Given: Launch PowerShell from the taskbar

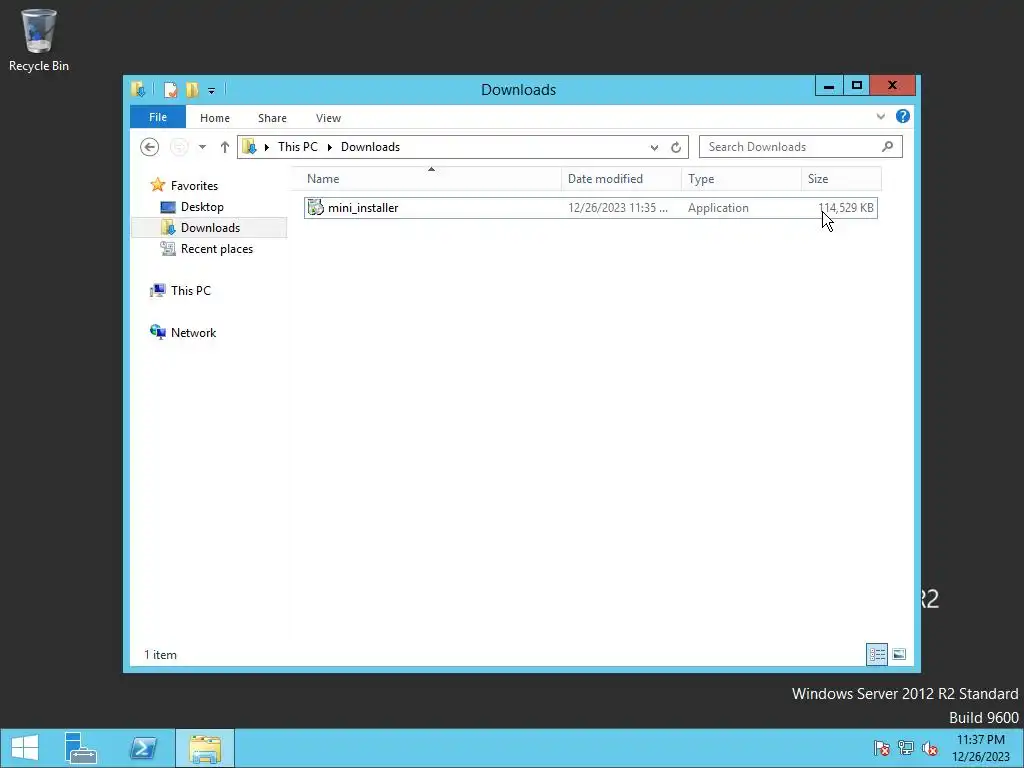Looking at the screenshot, I should (x=143, y=748).
